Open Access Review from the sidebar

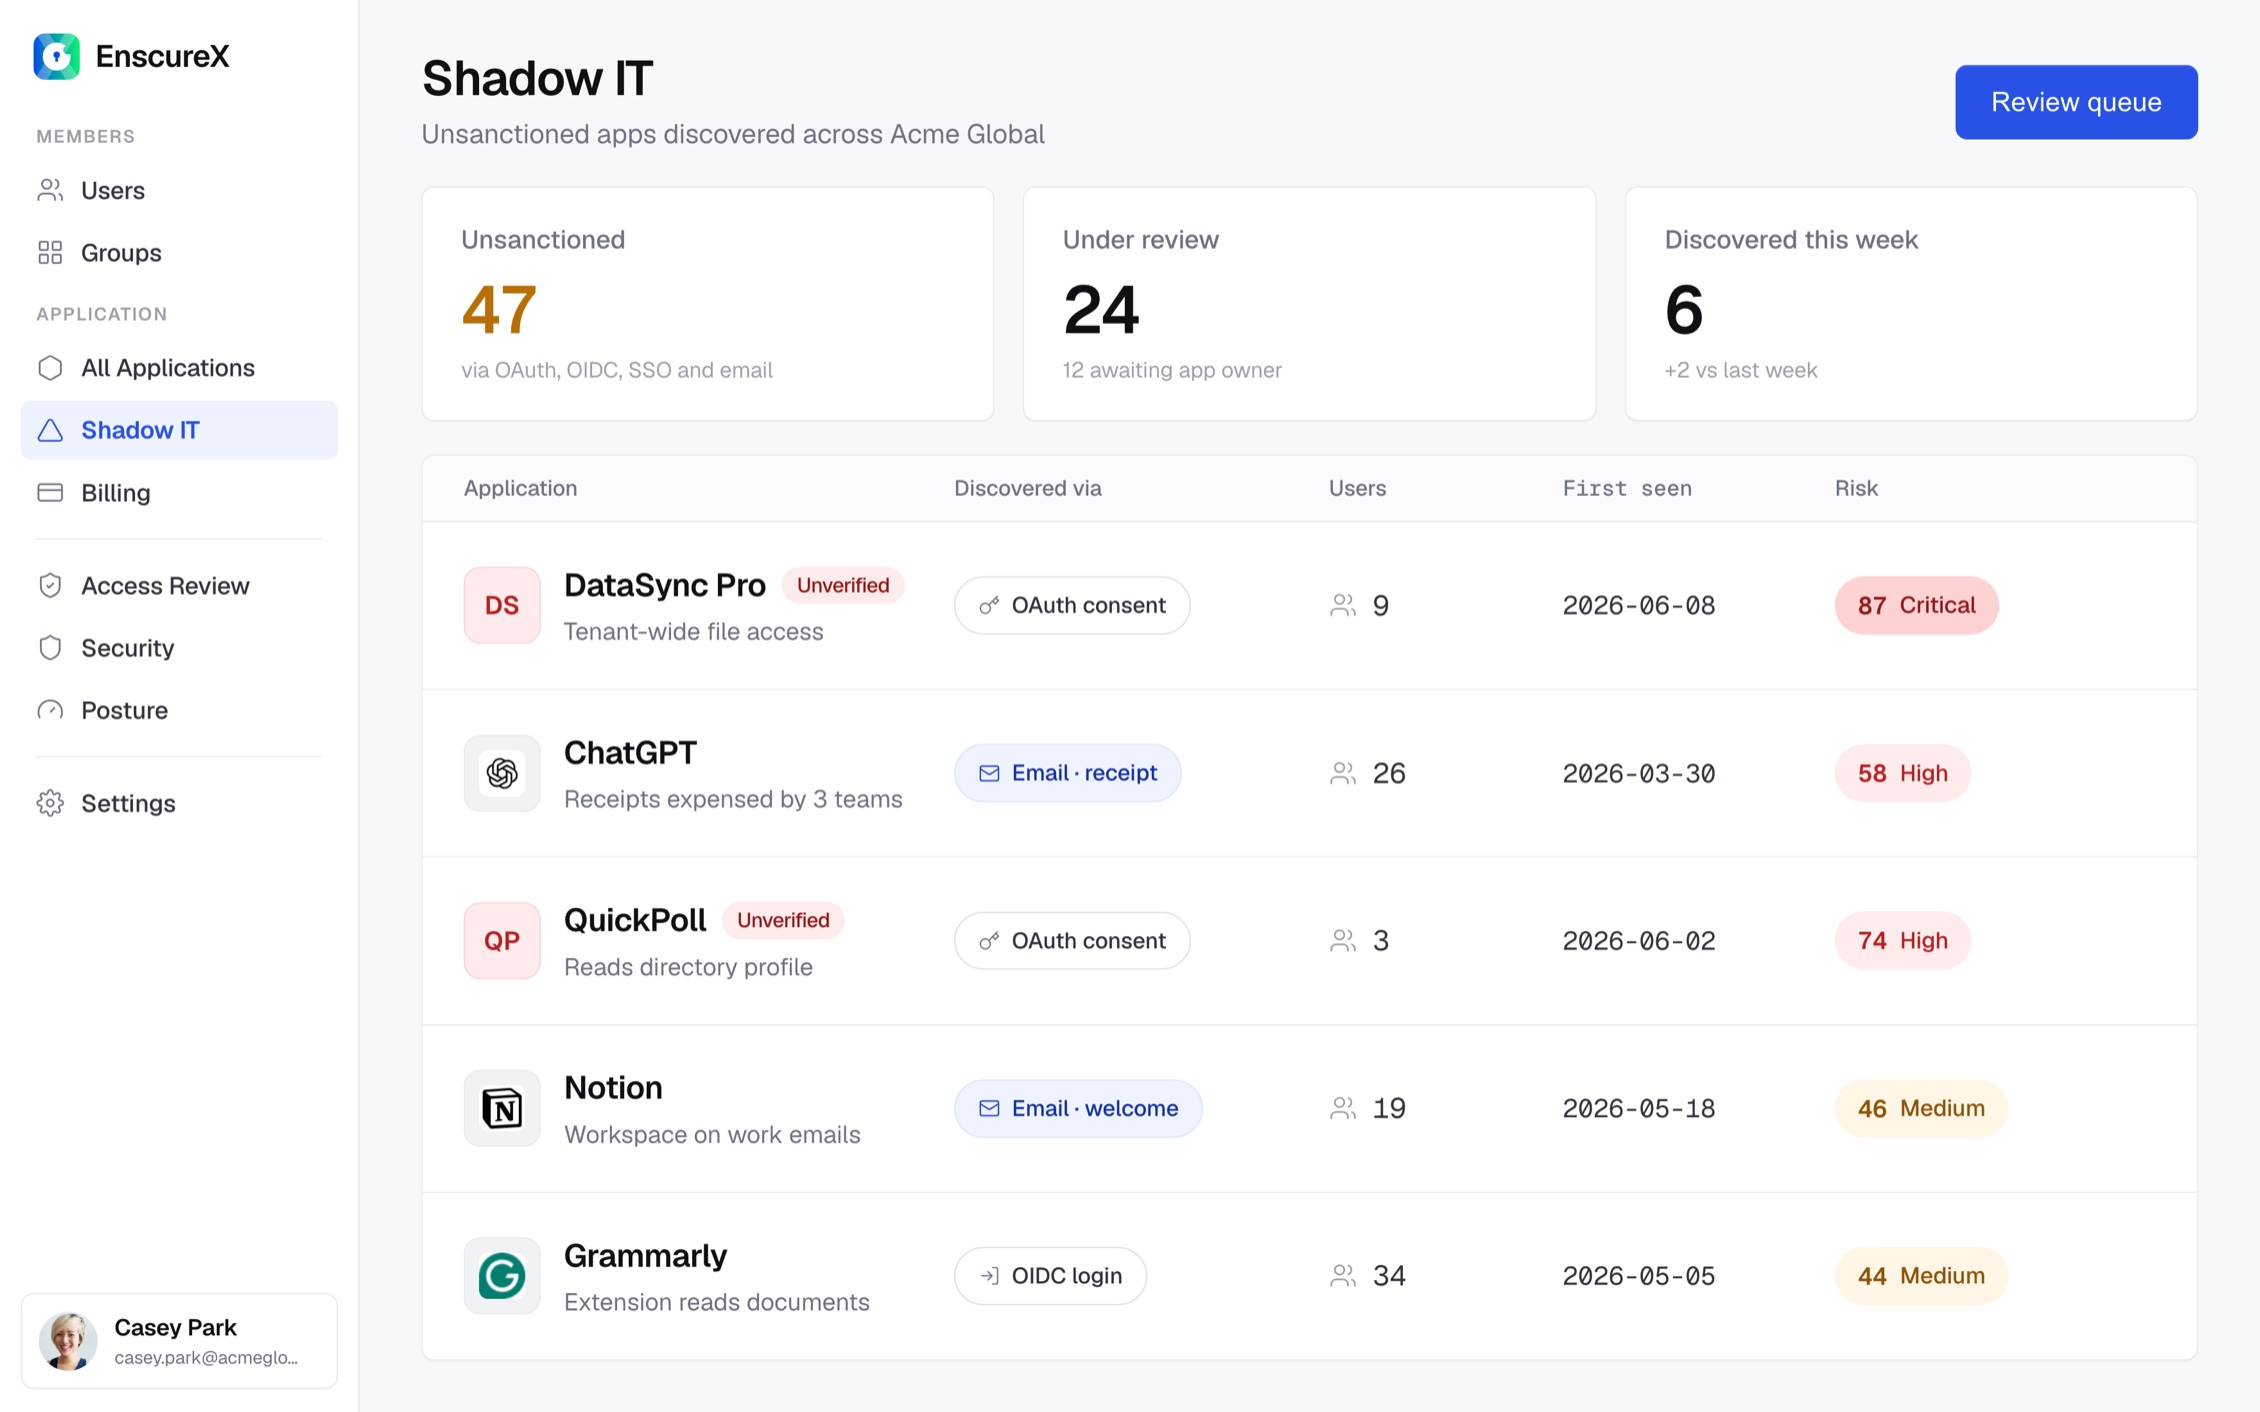(179, 585)
